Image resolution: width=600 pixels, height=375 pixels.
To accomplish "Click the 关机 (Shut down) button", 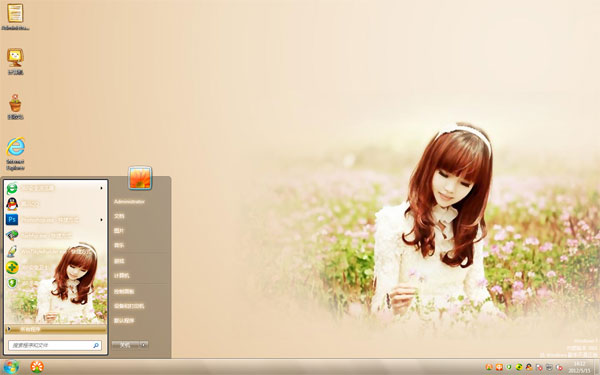I will [x=126, y=345].
